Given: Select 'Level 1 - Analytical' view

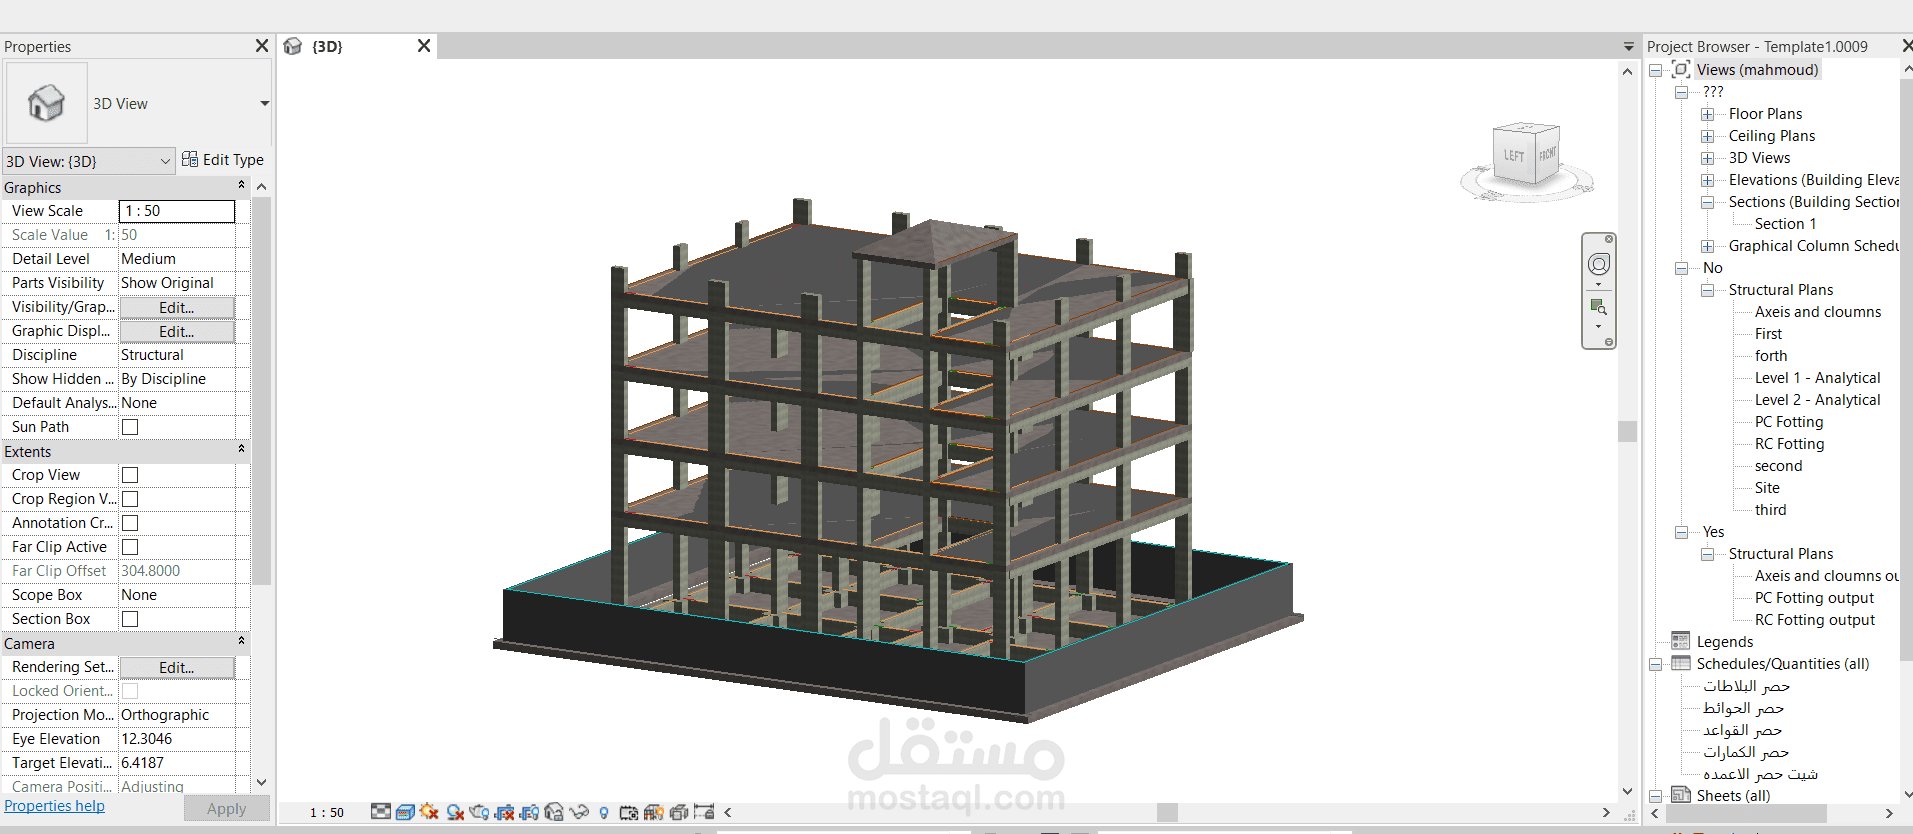Looking at the screenshot, I should (x=1817, y=378).
